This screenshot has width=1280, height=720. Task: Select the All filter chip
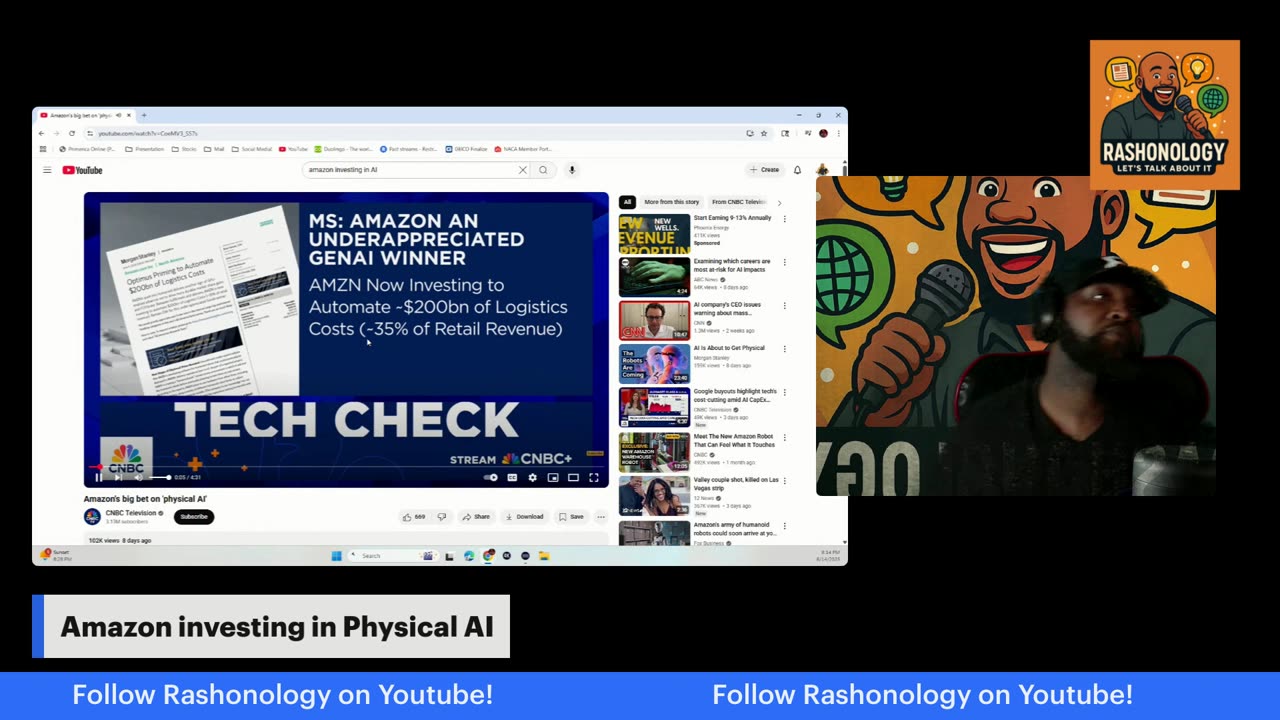pos(627,202)
